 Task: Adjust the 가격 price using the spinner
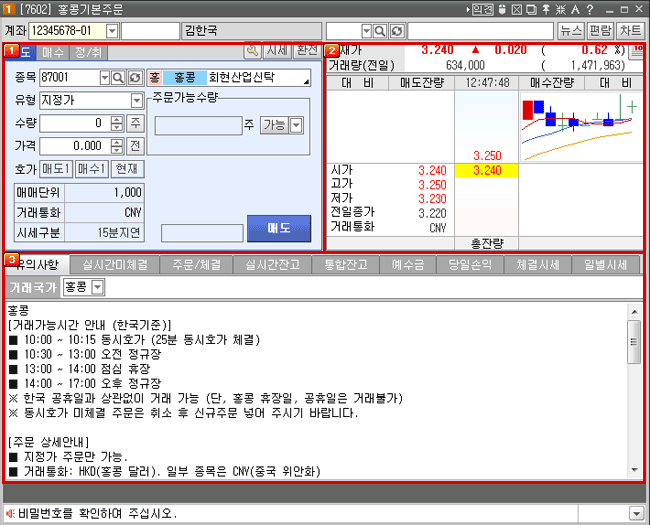pyautogui.click(x=117, y=145)
